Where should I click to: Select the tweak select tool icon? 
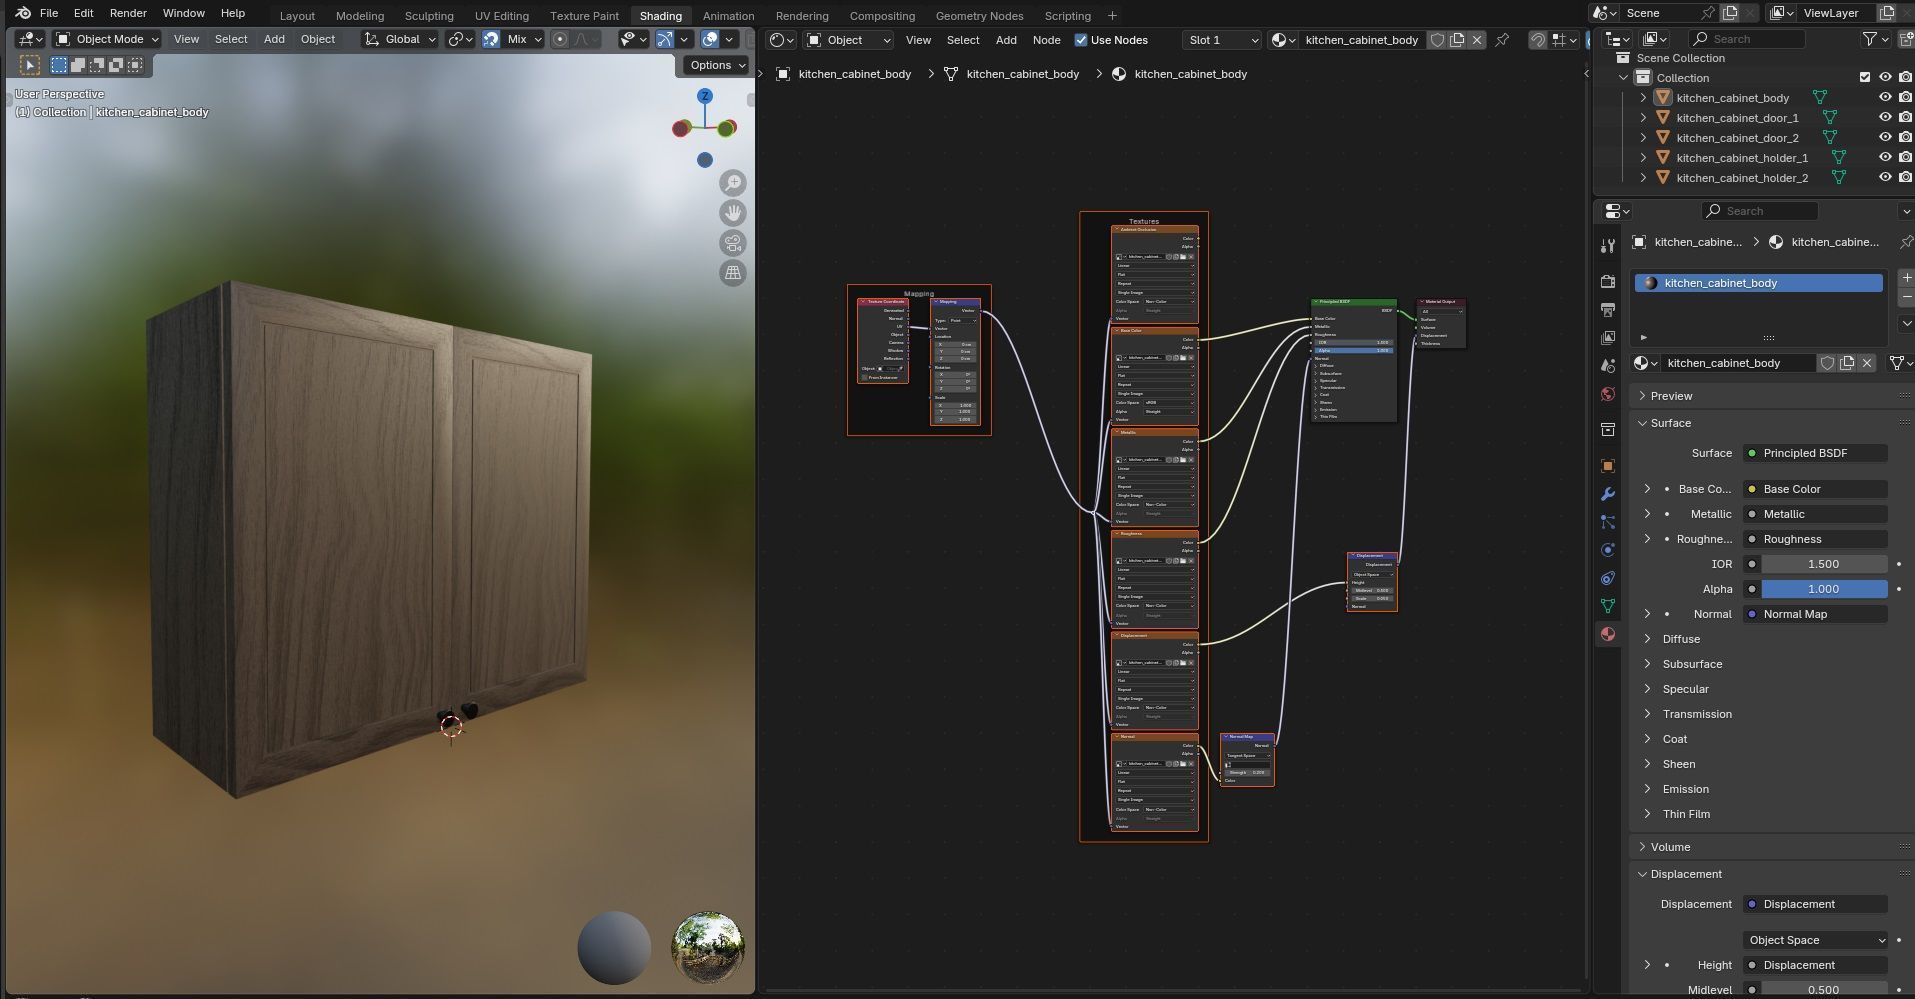click(x=30, y=65)
